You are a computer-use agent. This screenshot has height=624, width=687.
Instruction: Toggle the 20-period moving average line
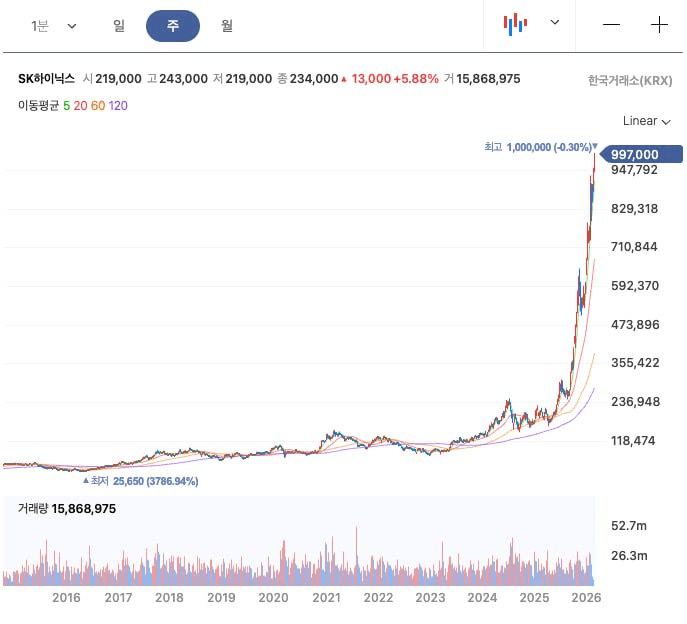(x=79, y=105)
